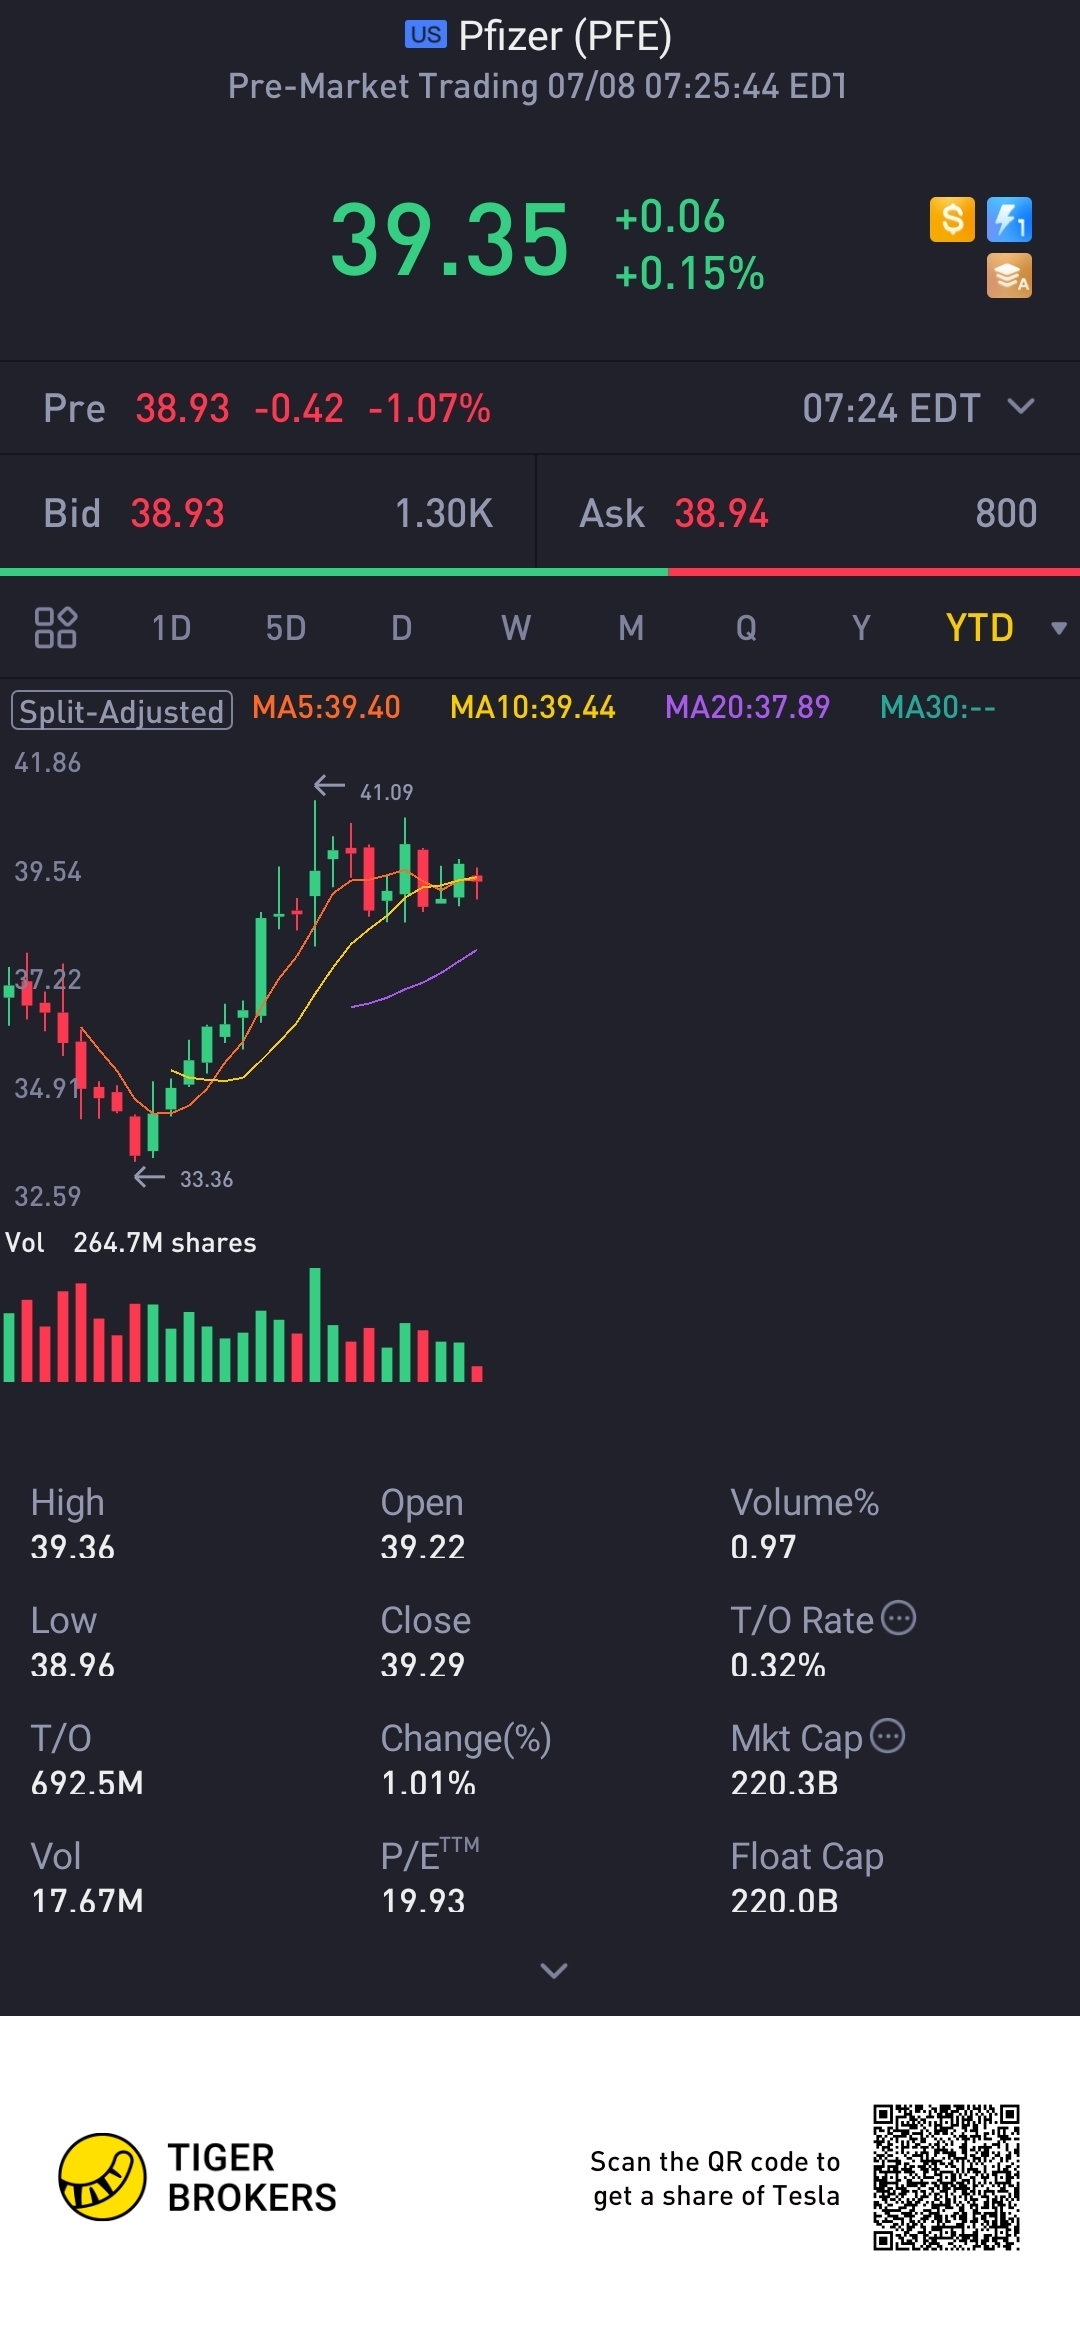The width and height of the screenshot is (1080, 2339).
Task: Expand more stock statistics chevron
Action: 553,1970
